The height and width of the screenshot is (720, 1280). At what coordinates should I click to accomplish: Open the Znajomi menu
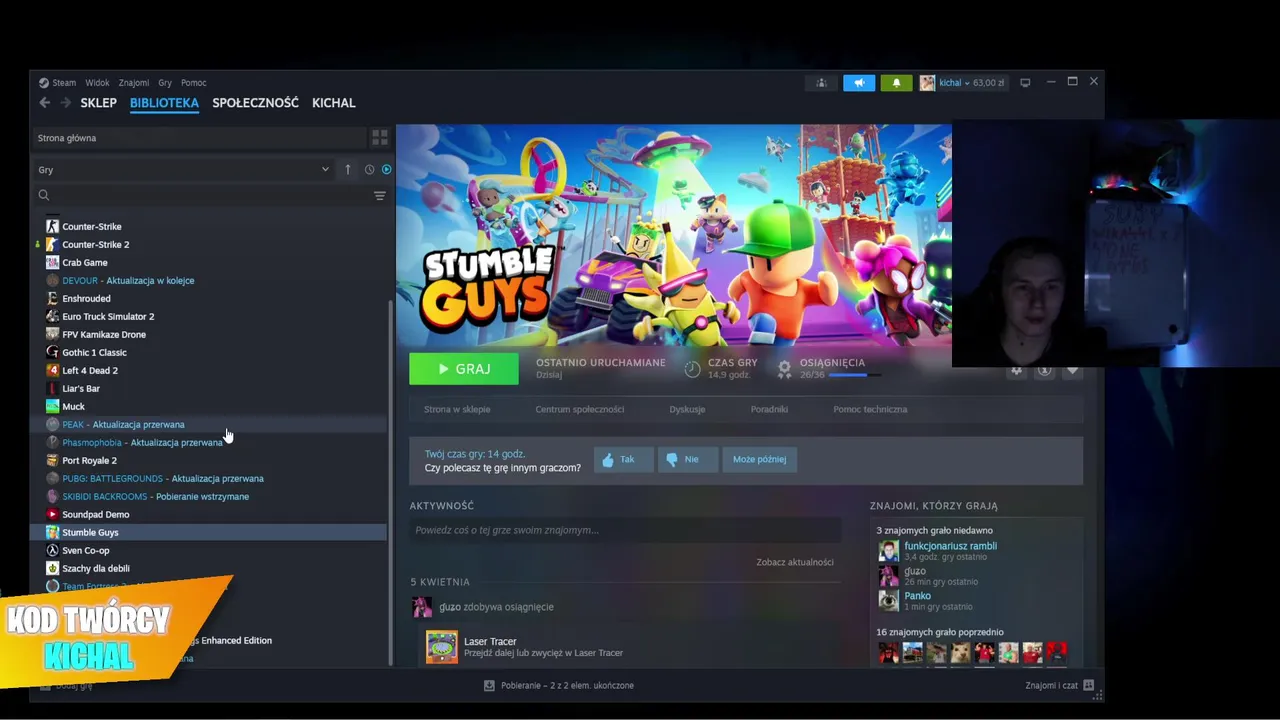[134, 83]
